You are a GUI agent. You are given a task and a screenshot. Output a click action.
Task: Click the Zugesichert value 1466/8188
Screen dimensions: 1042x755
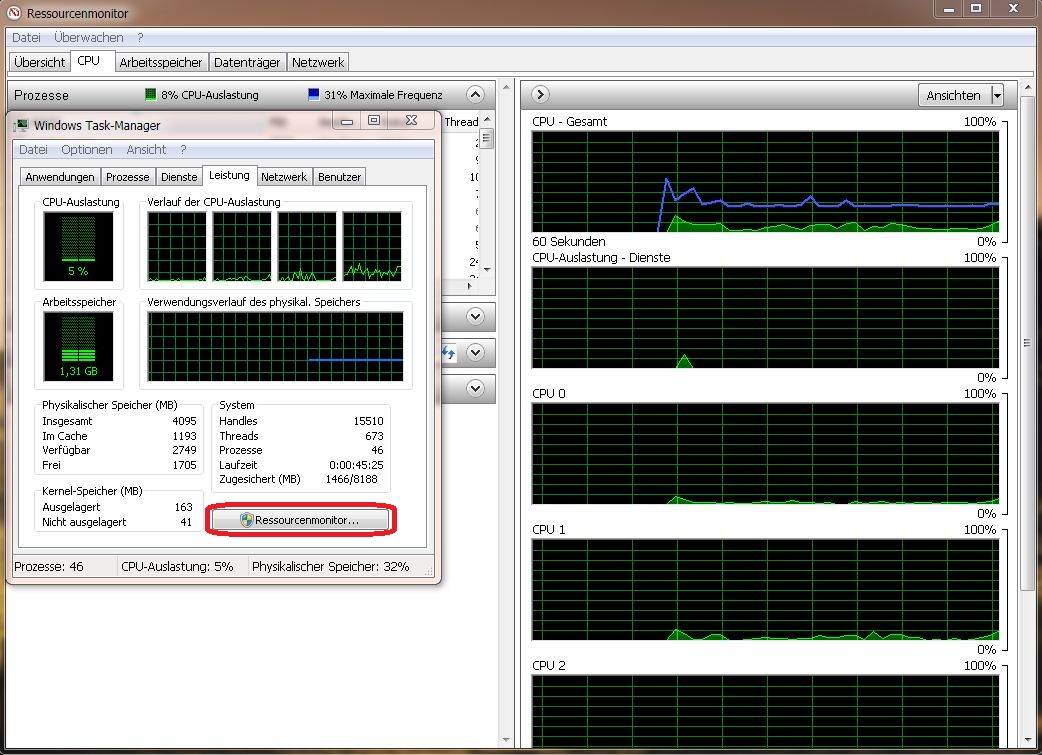click(x=352, y=479)
